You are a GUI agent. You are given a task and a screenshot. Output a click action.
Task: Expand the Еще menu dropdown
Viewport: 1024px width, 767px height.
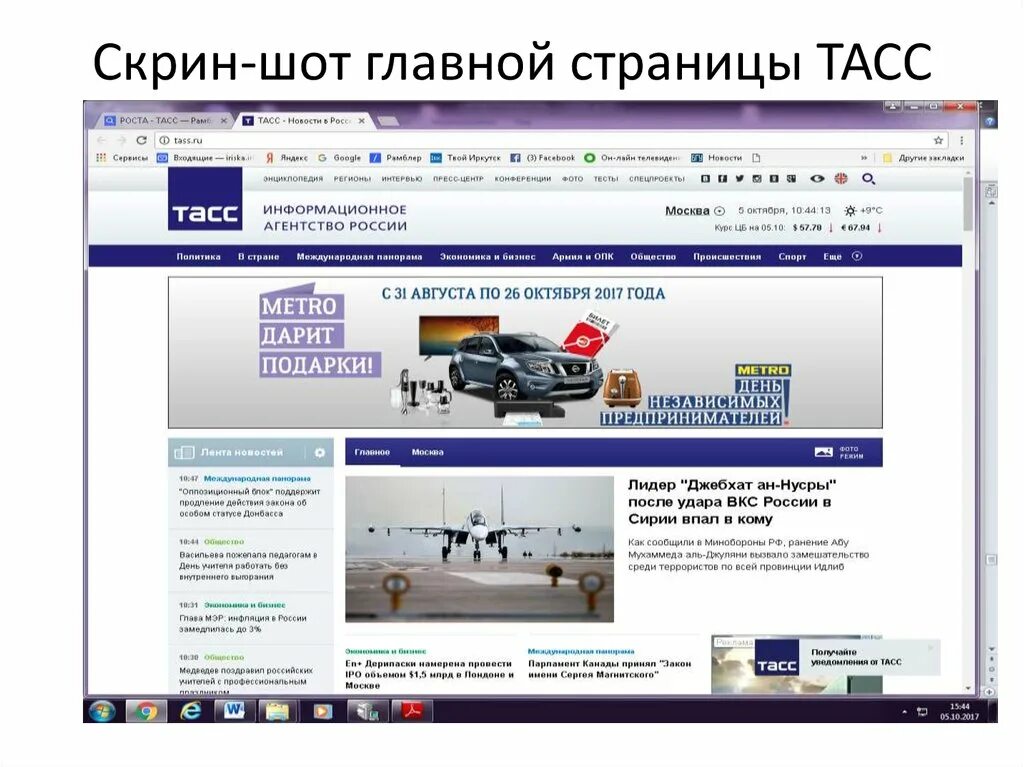842,257
